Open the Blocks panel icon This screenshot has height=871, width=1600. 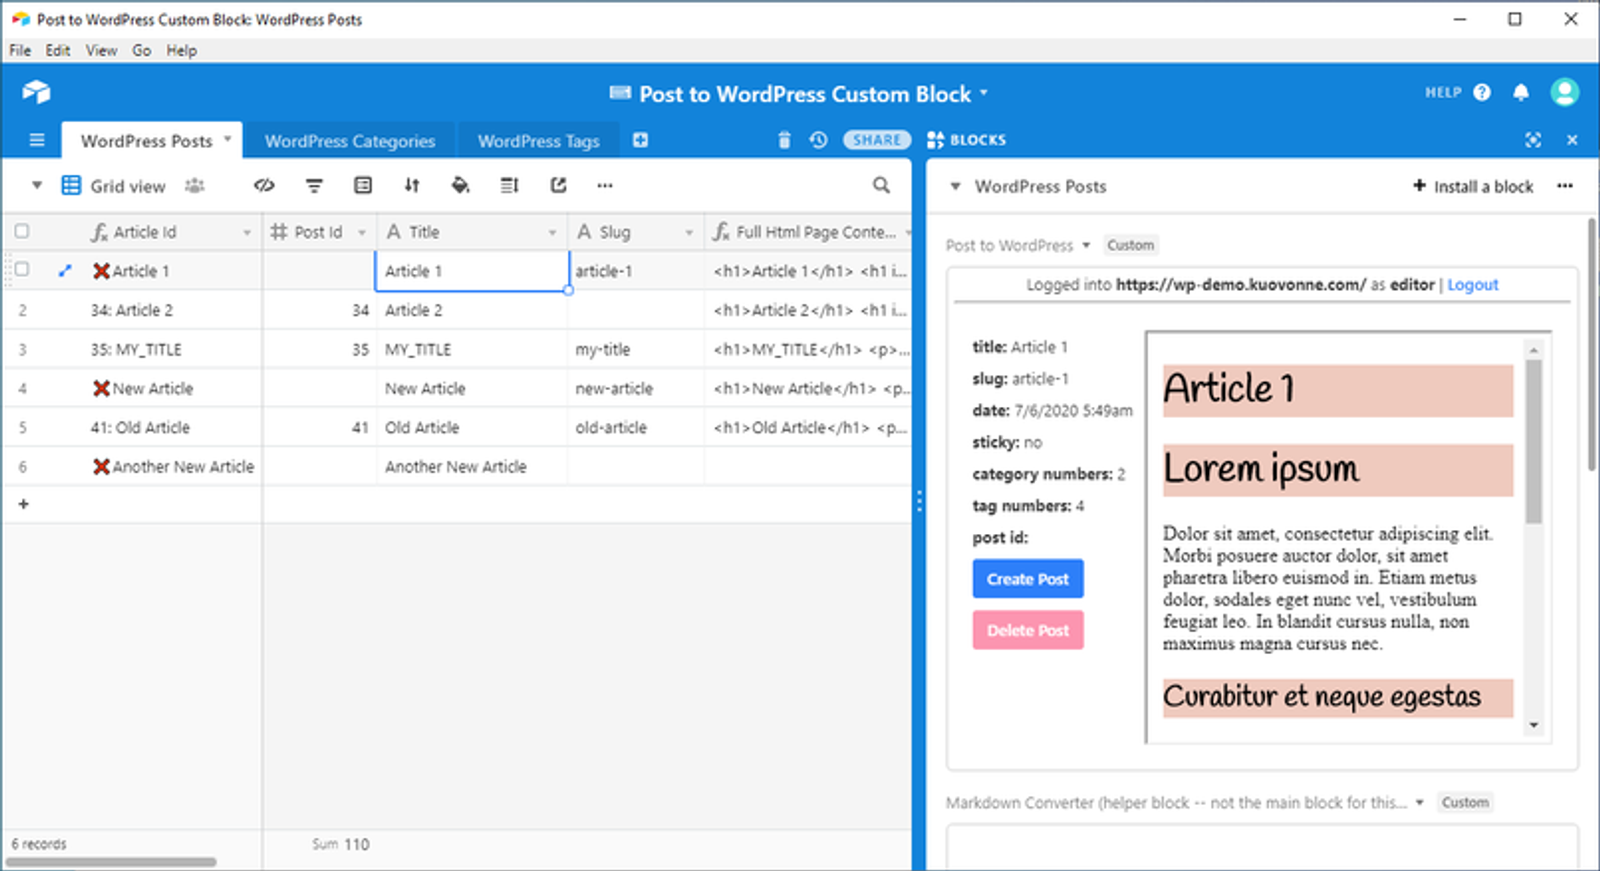point(936,140)
